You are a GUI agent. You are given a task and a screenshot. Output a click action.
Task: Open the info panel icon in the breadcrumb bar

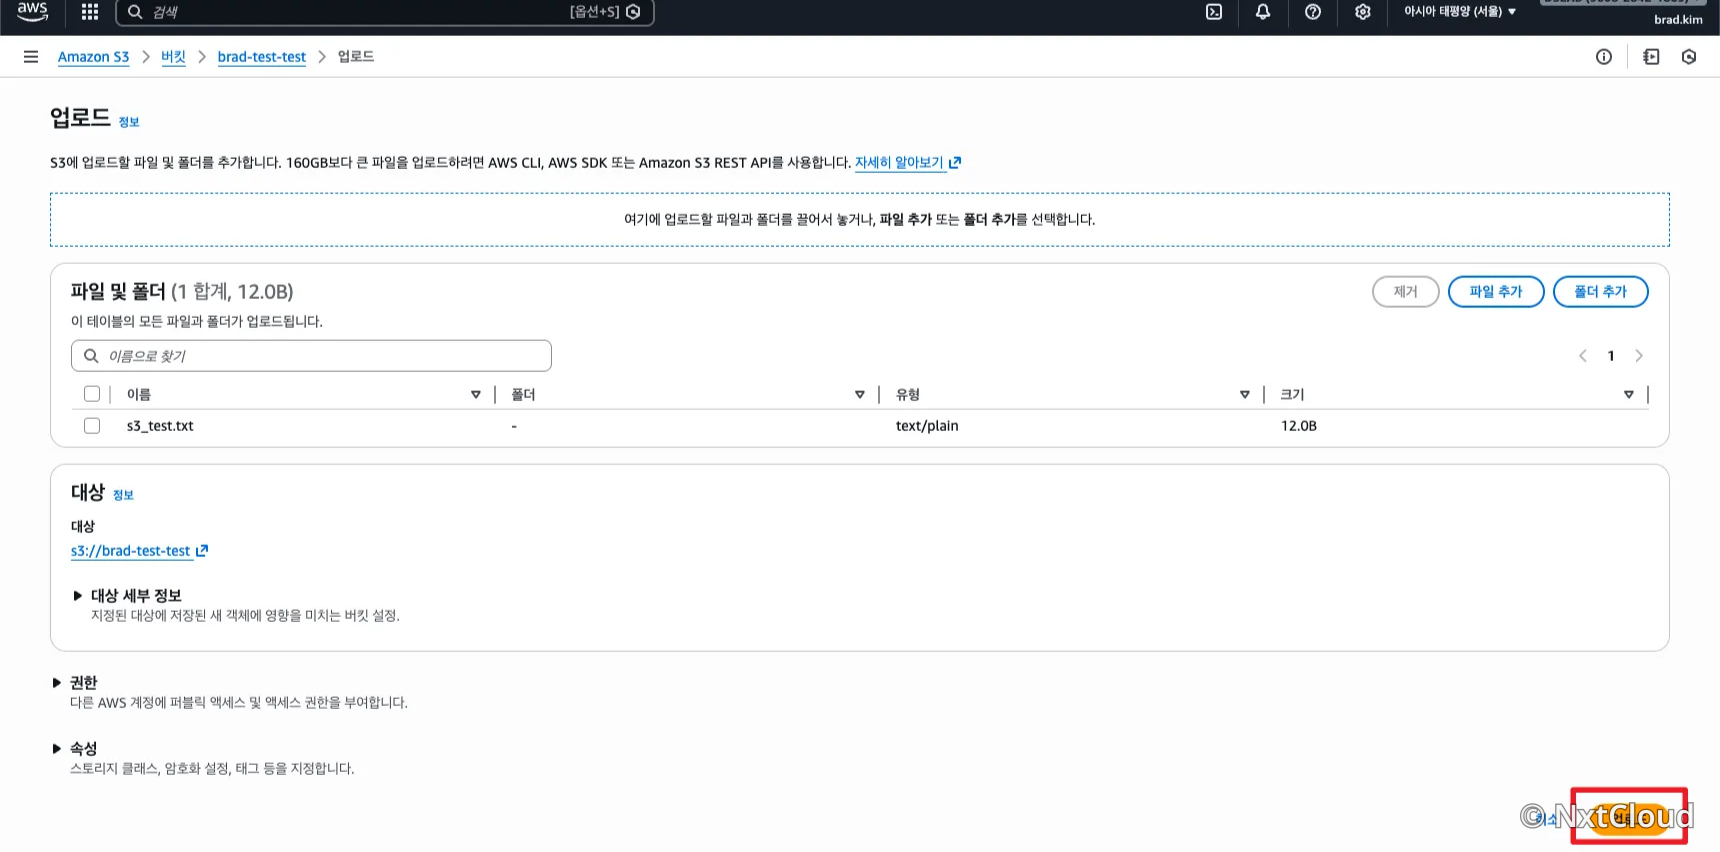(1604, 57)
